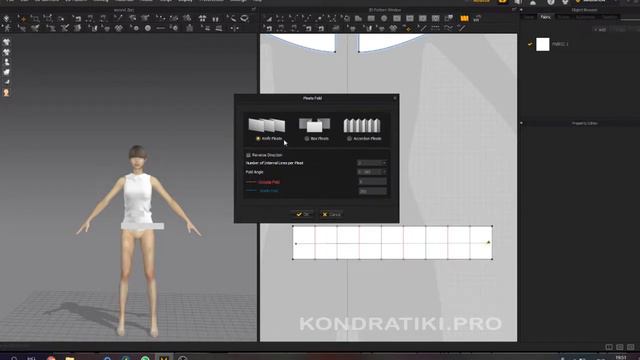Click the Inside Fold angle input field

372,191
